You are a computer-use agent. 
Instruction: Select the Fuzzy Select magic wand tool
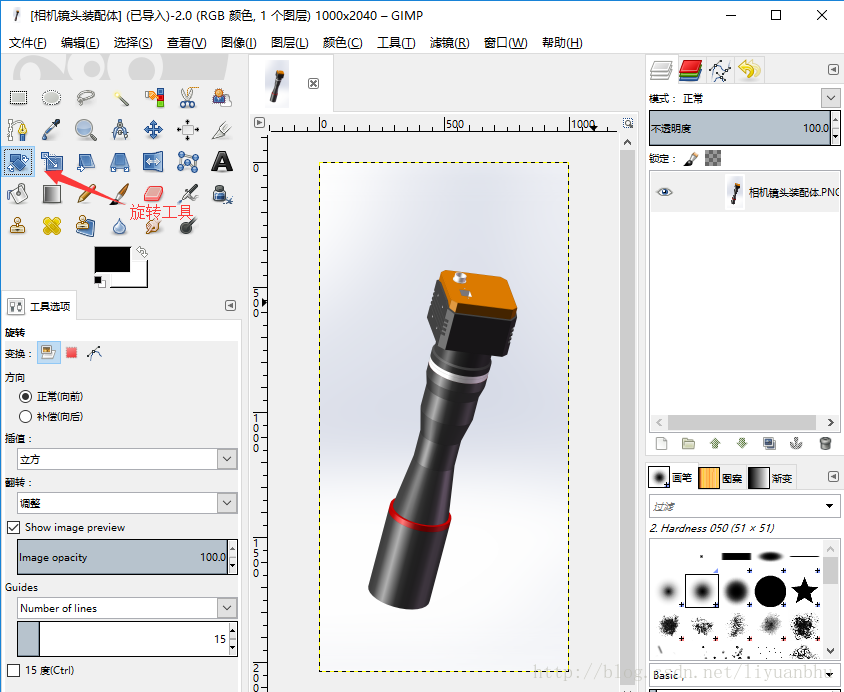pos(120,97)
